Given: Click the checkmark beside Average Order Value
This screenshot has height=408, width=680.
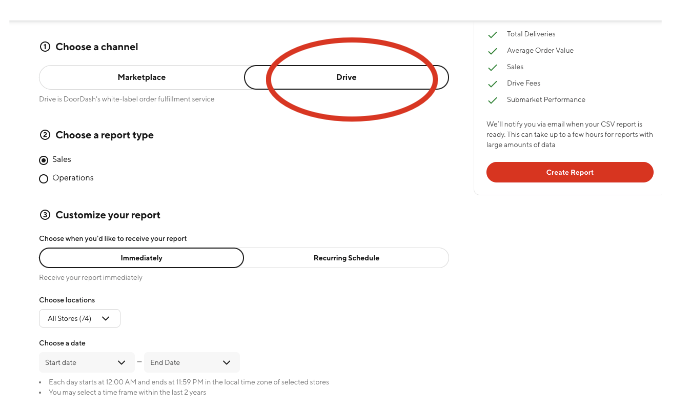Looking at the screenshot, I should [492, 51].
